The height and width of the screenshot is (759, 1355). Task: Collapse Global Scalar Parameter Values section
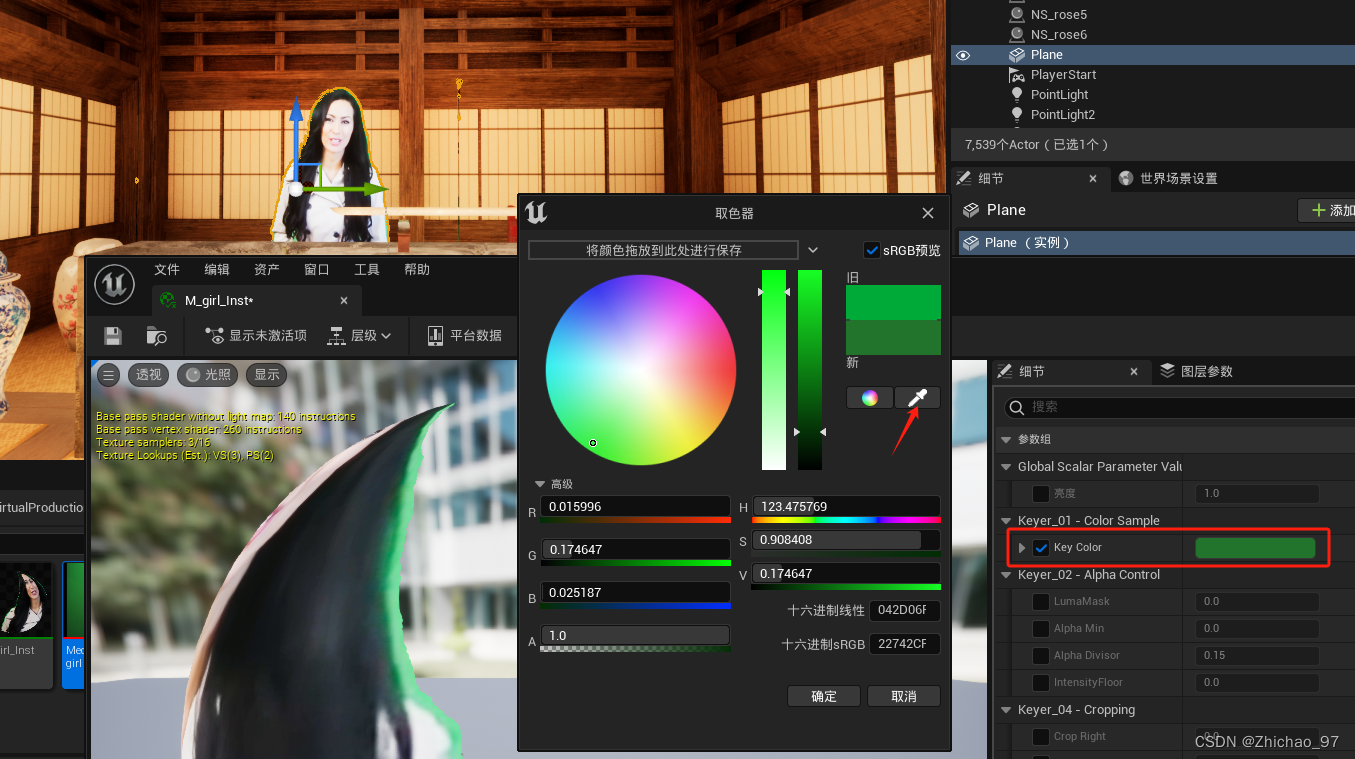coord(1006,467)
